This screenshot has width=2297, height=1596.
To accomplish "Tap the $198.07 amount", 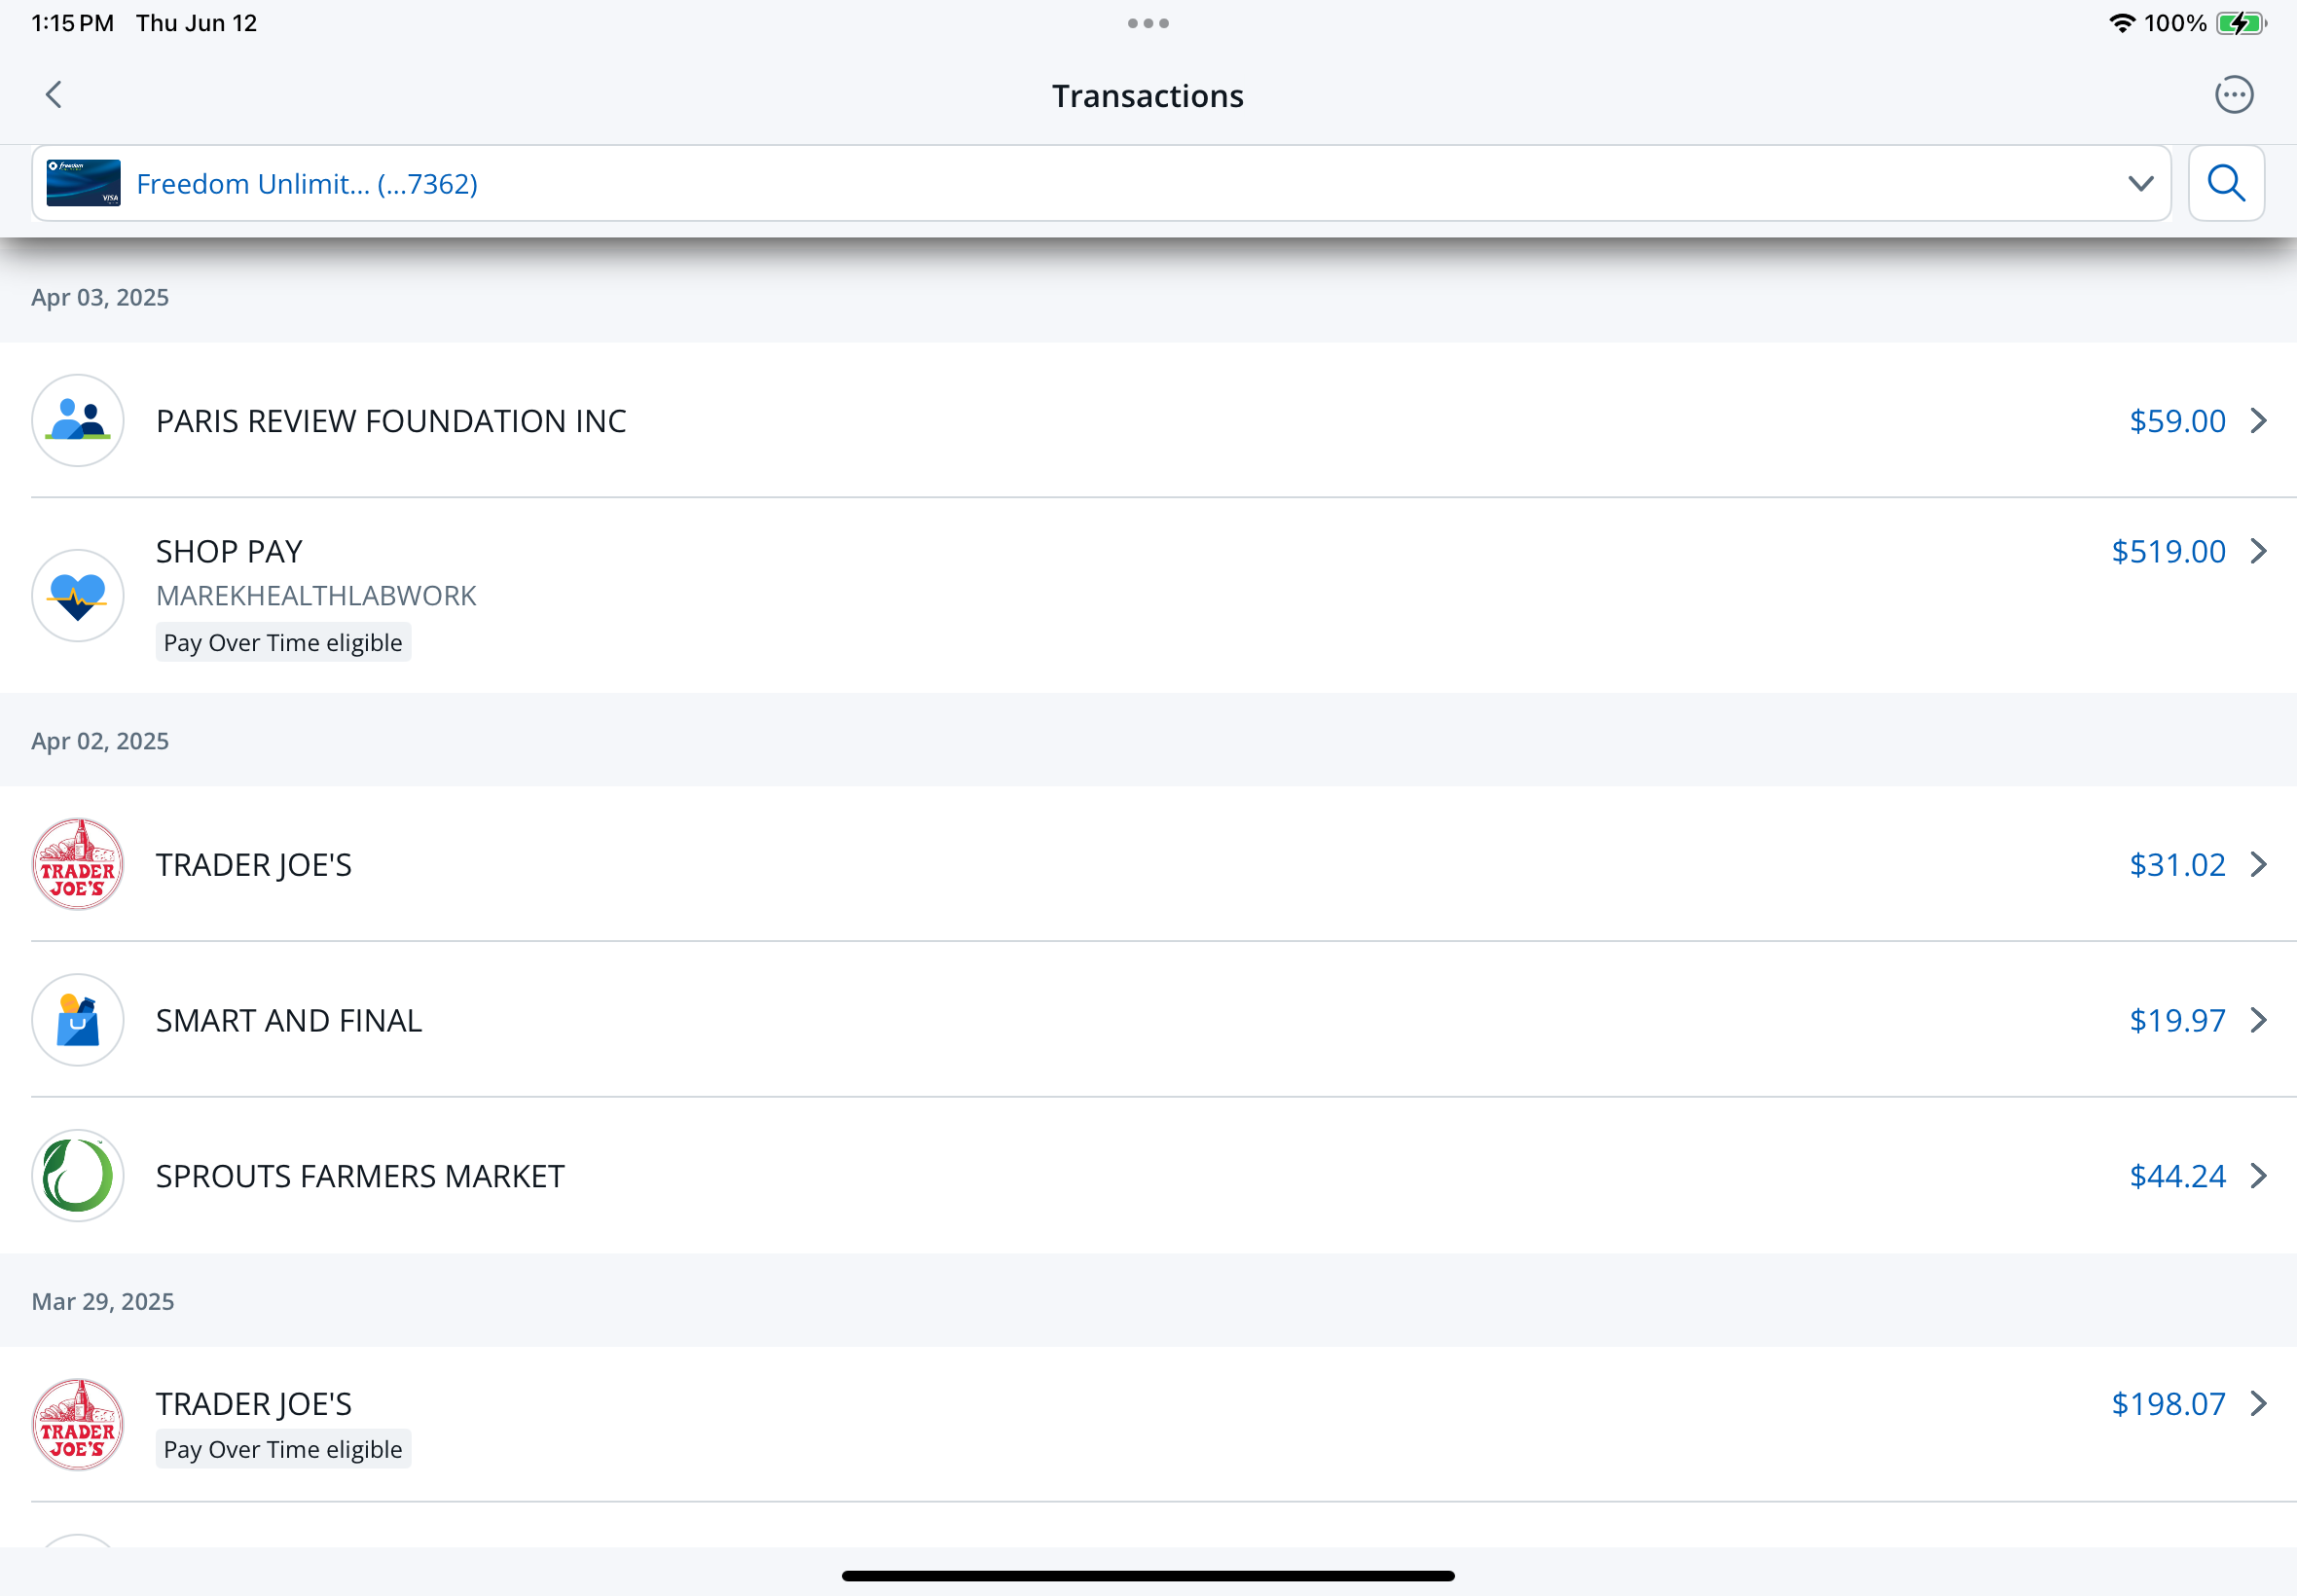I will 2167,1404.
